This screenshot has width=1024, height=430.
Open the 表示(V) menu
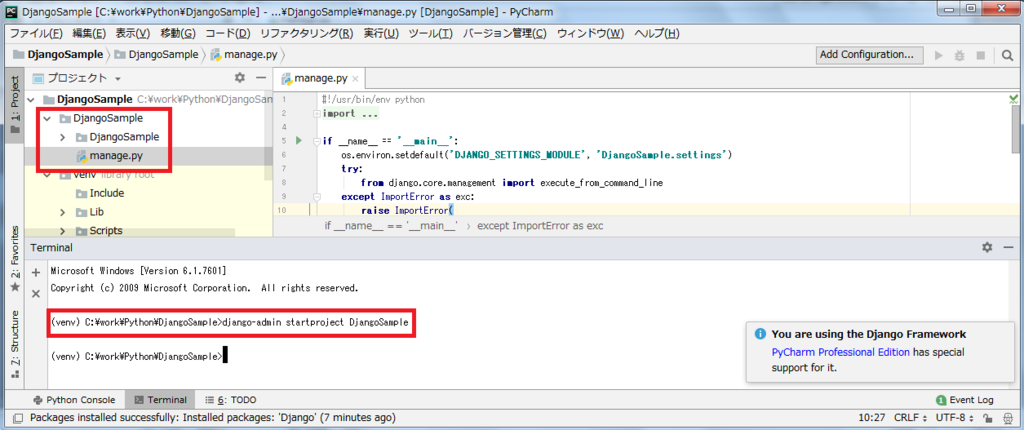(133, 33)
